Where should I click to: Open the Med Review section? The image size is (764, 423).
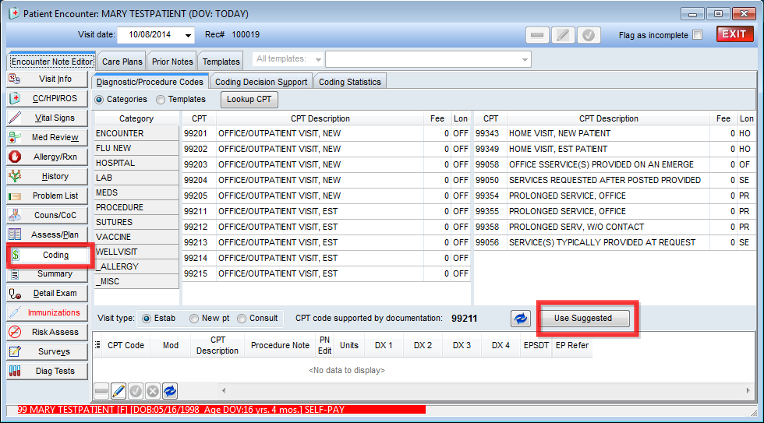coord(47,137)
